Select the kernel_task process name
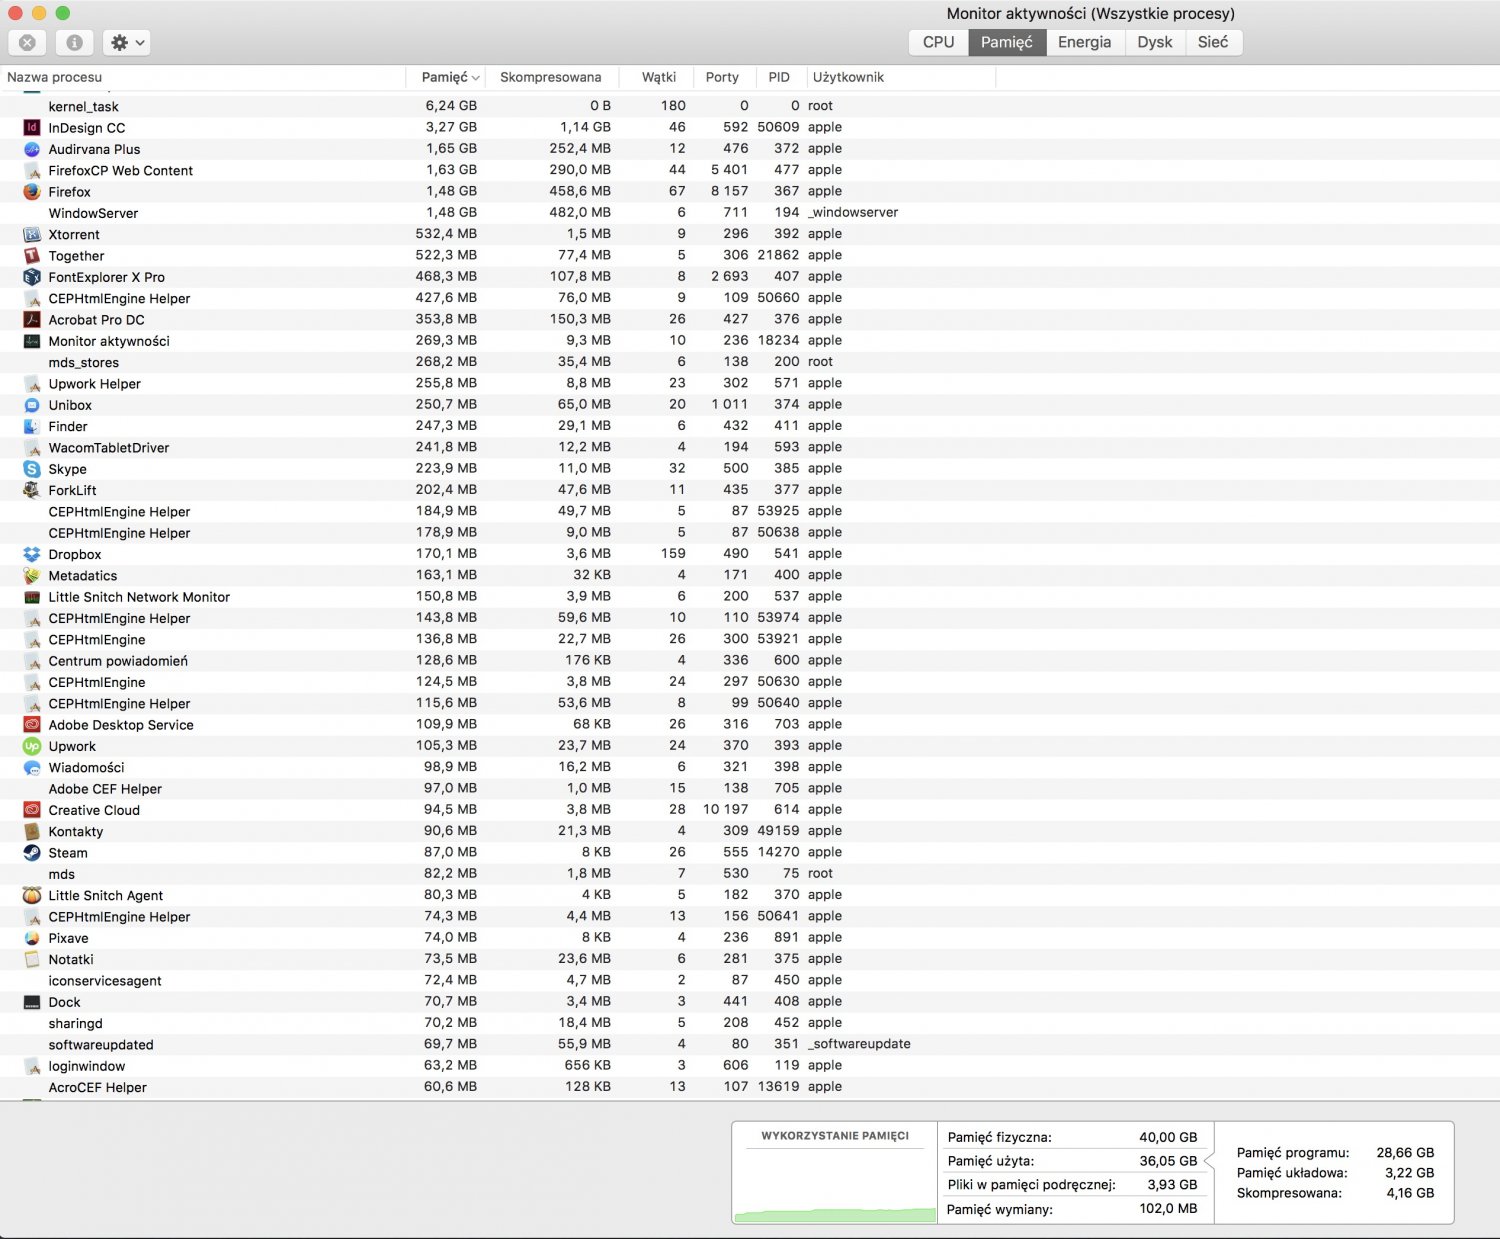This screenshot has width=1500, height=1239. (83, 106)
